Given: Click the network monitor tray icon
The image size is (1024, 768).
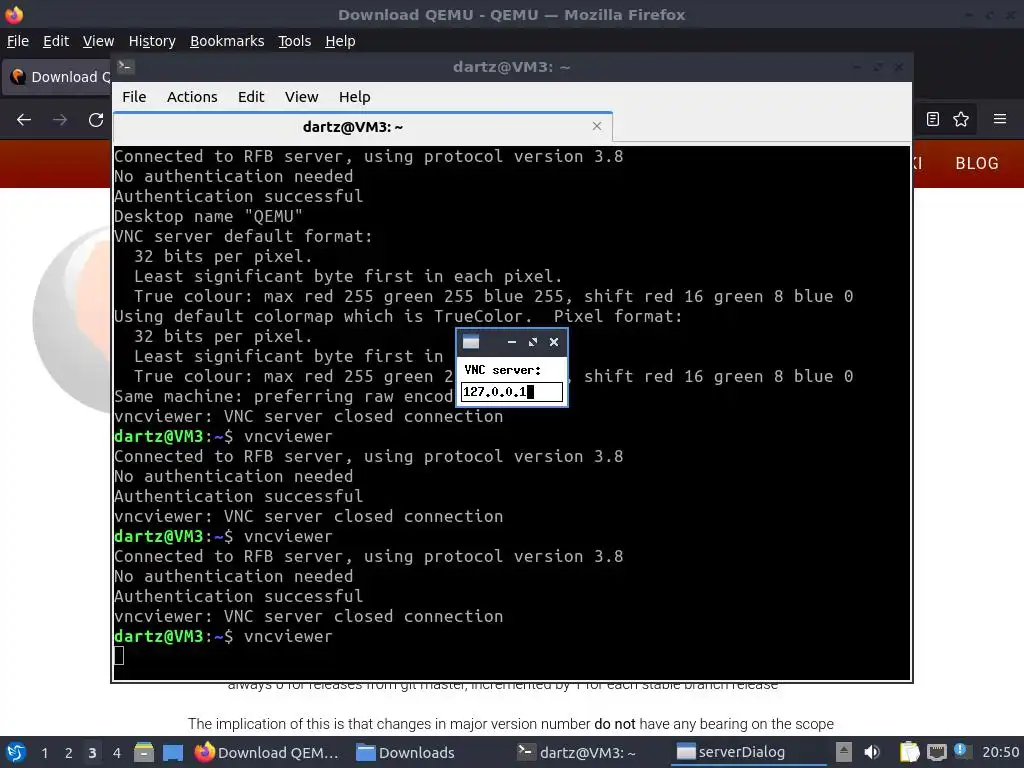Looking at the screenshot, I should [x=937, y=752].
